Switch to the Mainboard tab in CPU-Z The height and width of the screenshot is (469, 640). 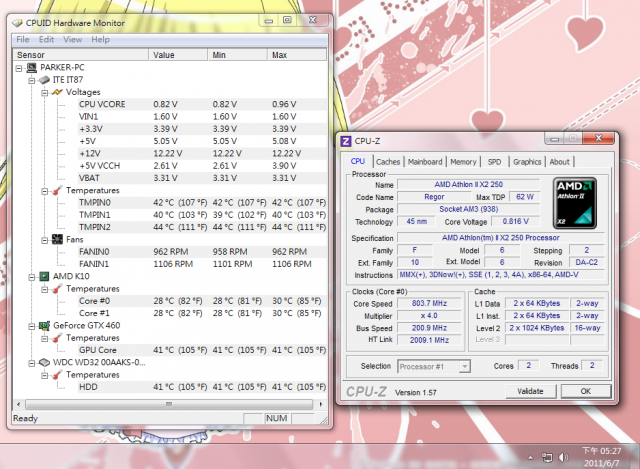coord(425,162)
